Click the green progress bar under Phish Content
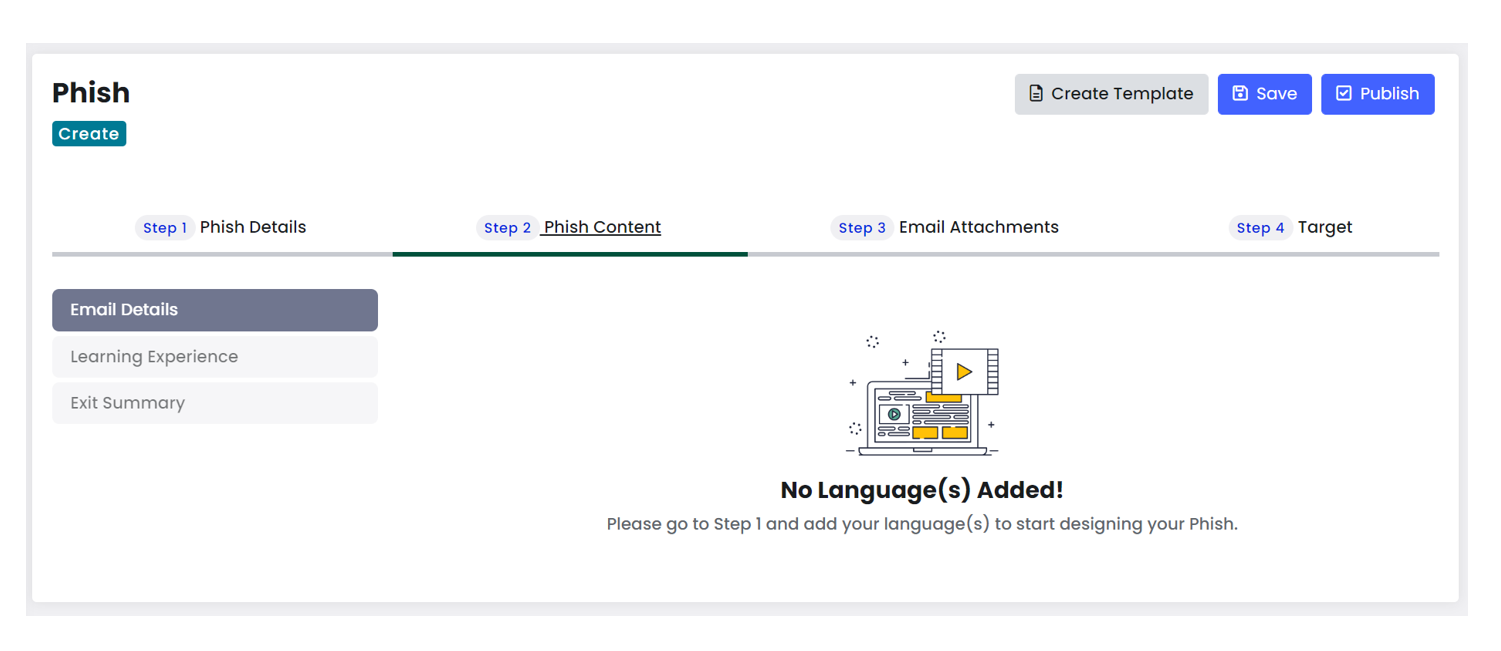Viewport: 1501px width, 651px height. (x=570, y=254)
